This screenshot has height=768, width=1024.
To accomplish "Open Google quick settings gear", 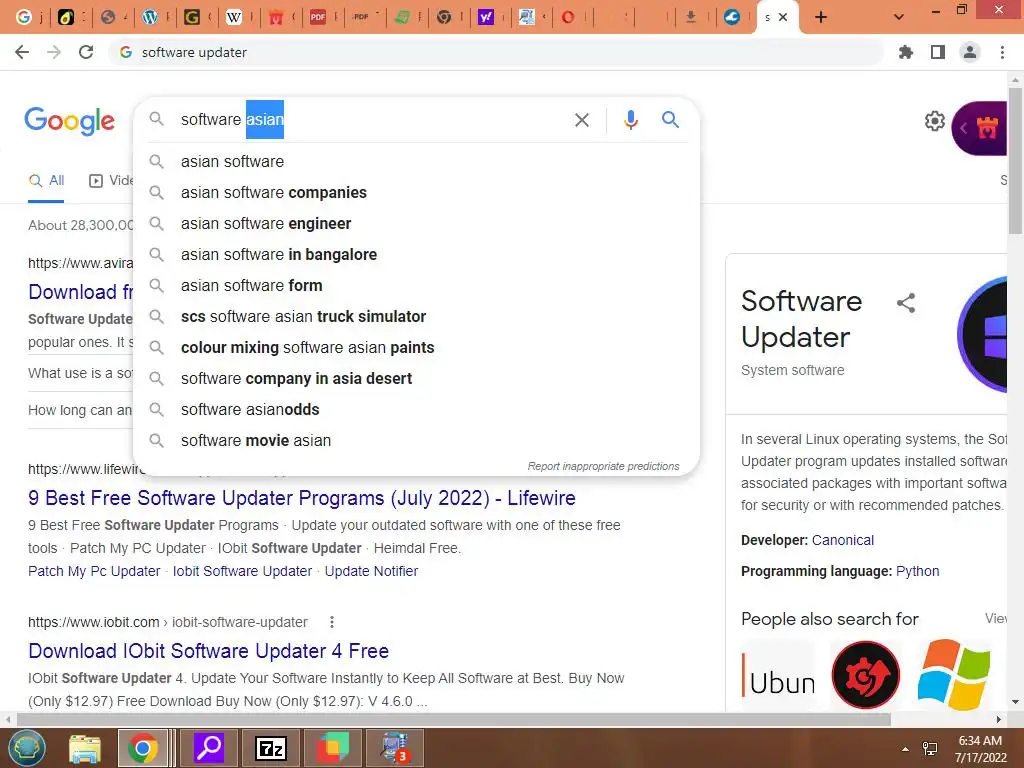I will coord(935,121).
